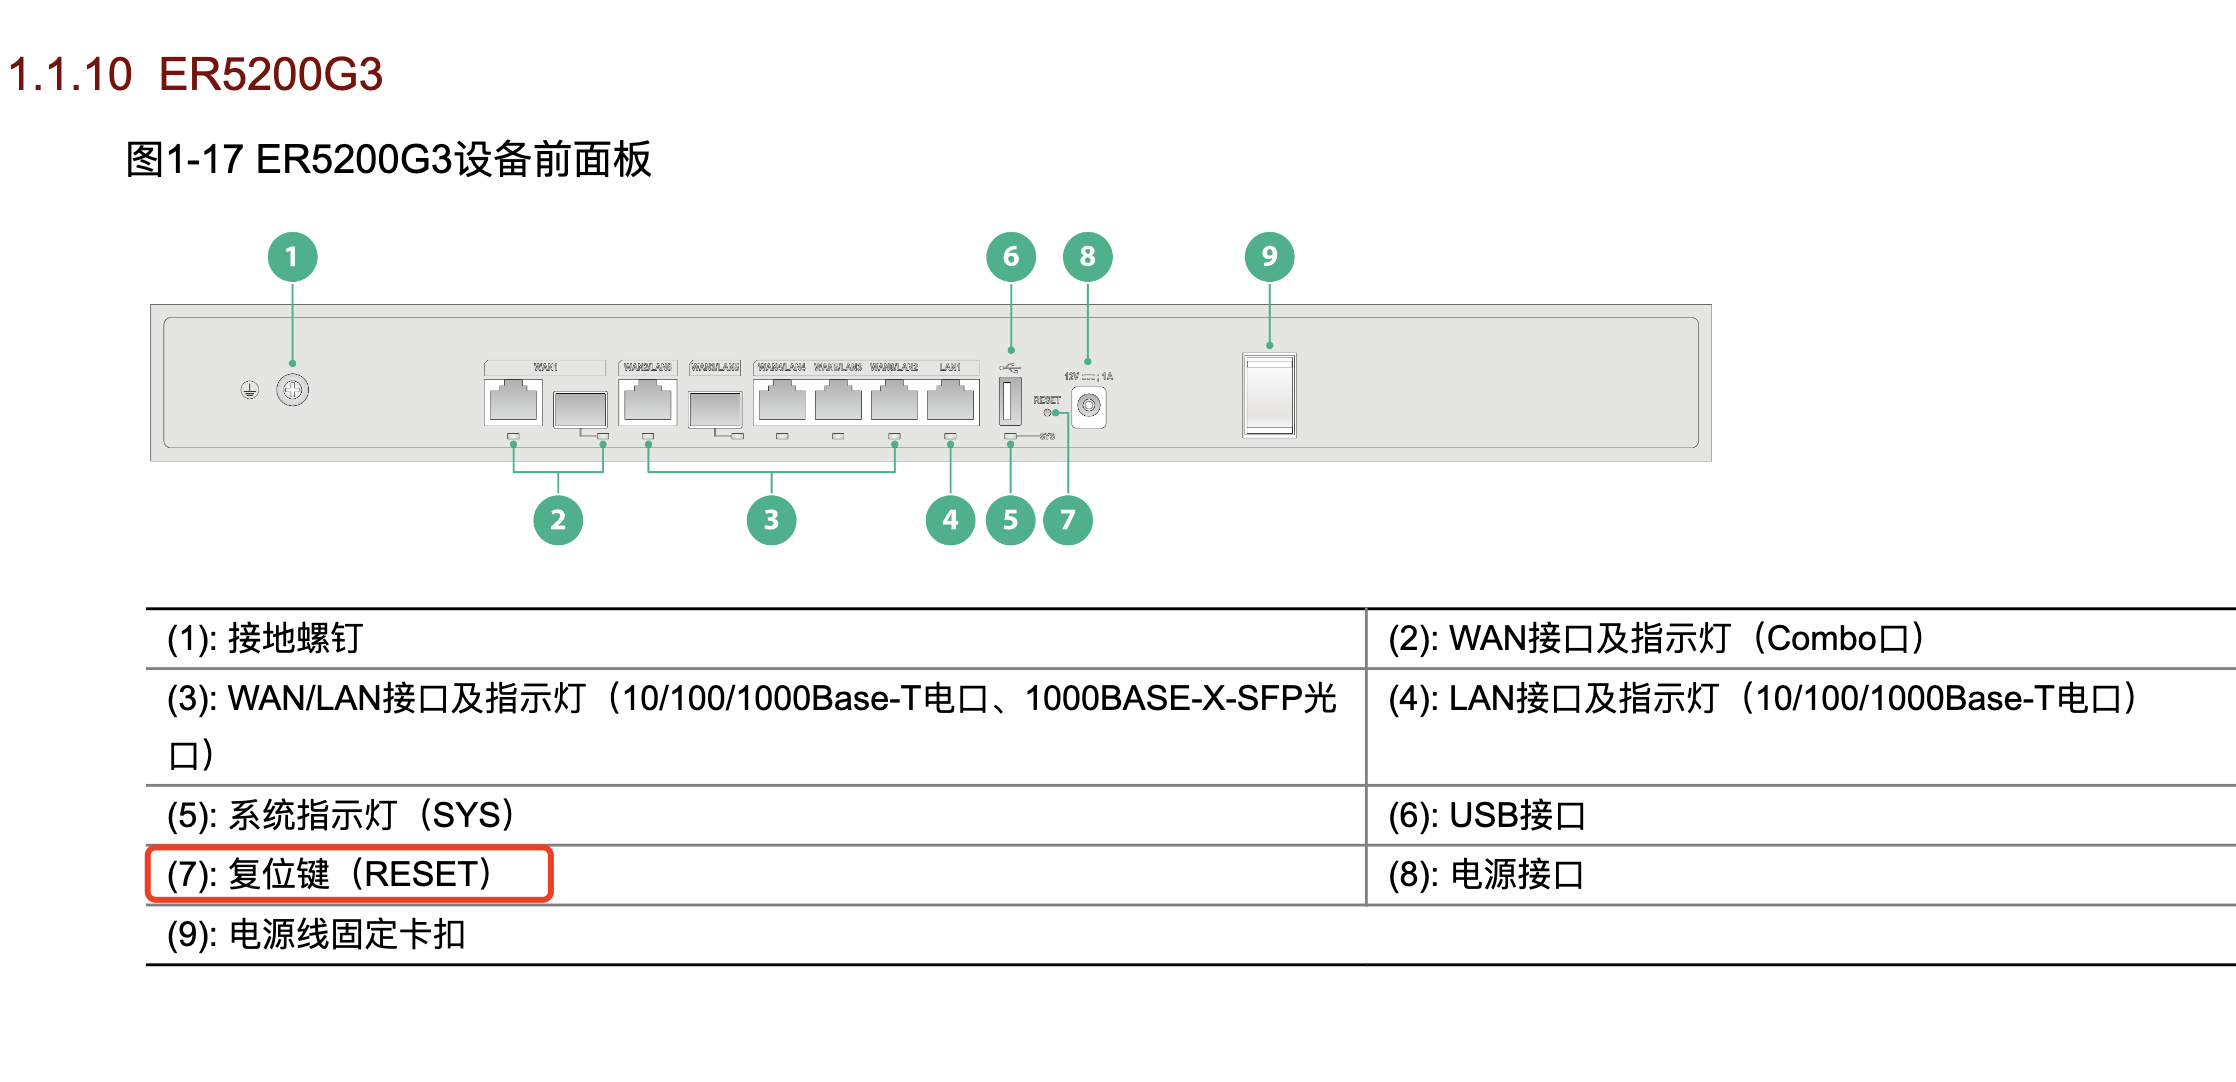Click green callout circle number 3
The width and height of the screenshot is (2236, 1082).
(771, 520)
